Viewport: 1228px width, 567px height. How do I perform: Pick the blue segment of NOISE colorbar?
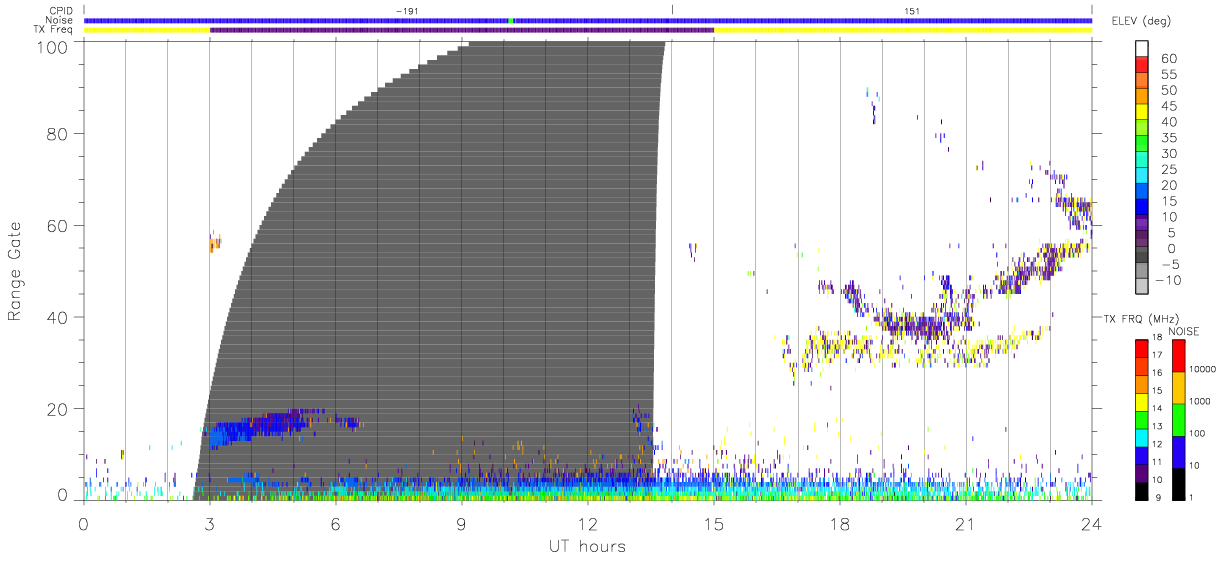point(1178,452)
